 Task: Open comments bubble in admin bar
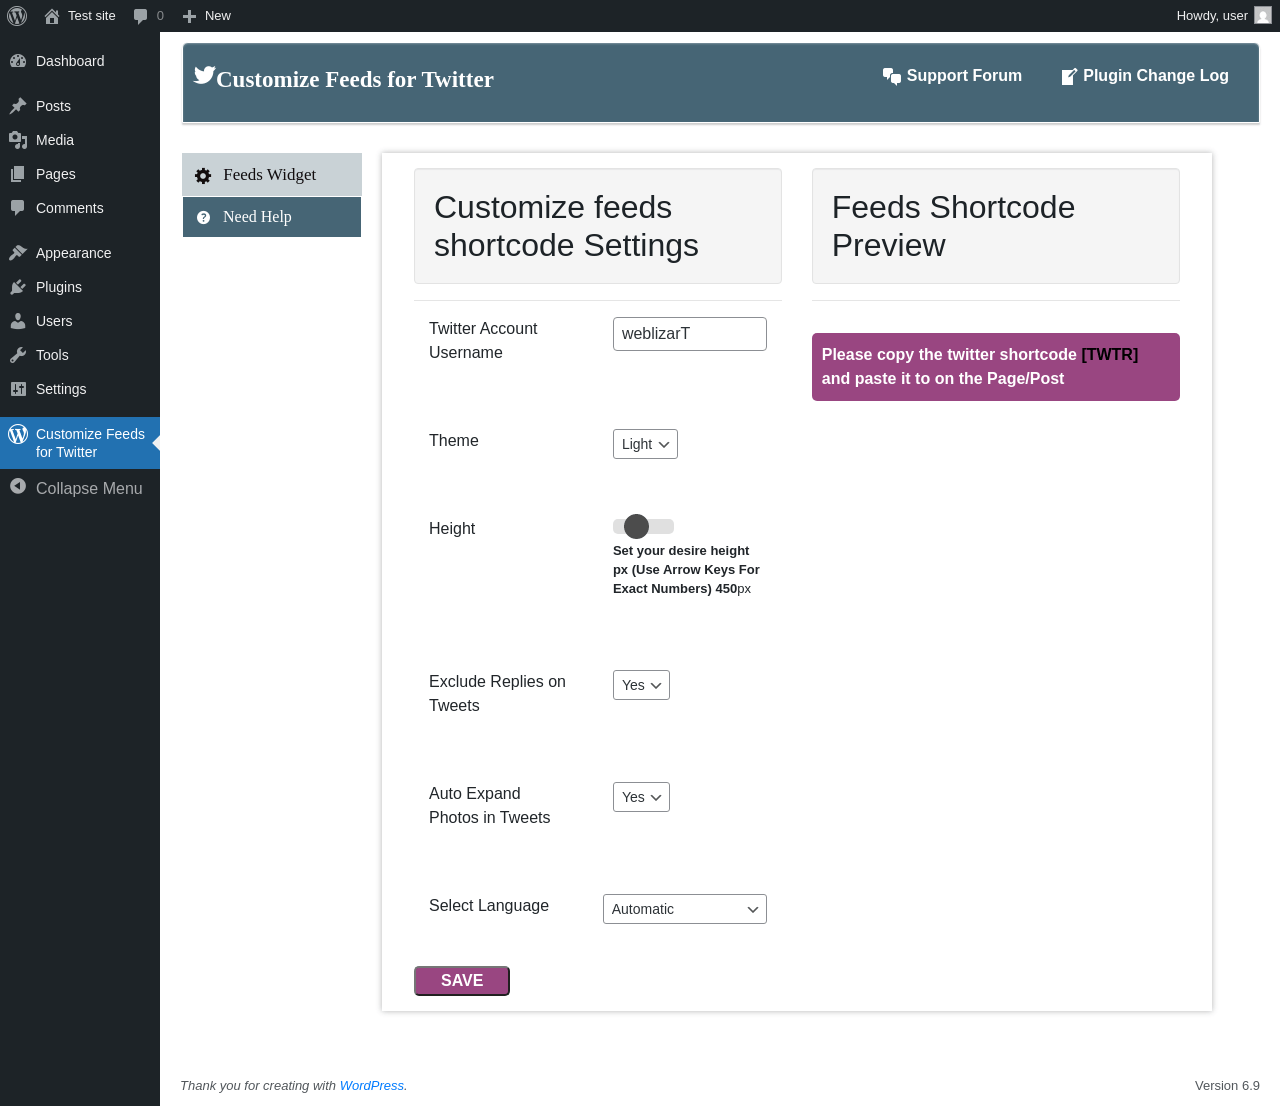141,16
